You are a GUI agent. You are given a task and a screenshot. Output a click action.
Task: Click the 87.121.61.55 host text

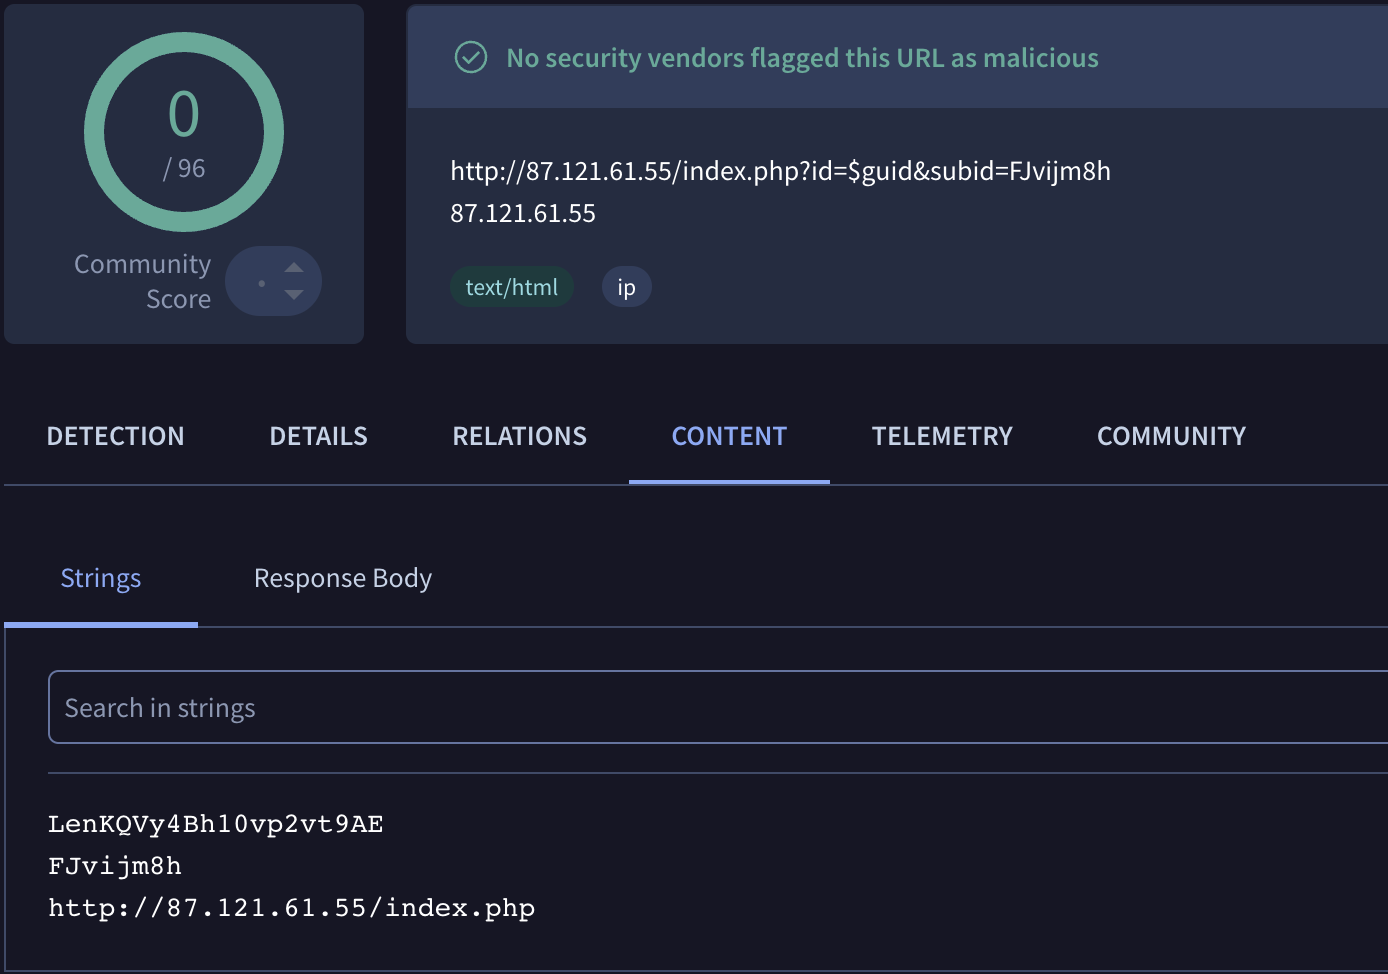point(523,213)
